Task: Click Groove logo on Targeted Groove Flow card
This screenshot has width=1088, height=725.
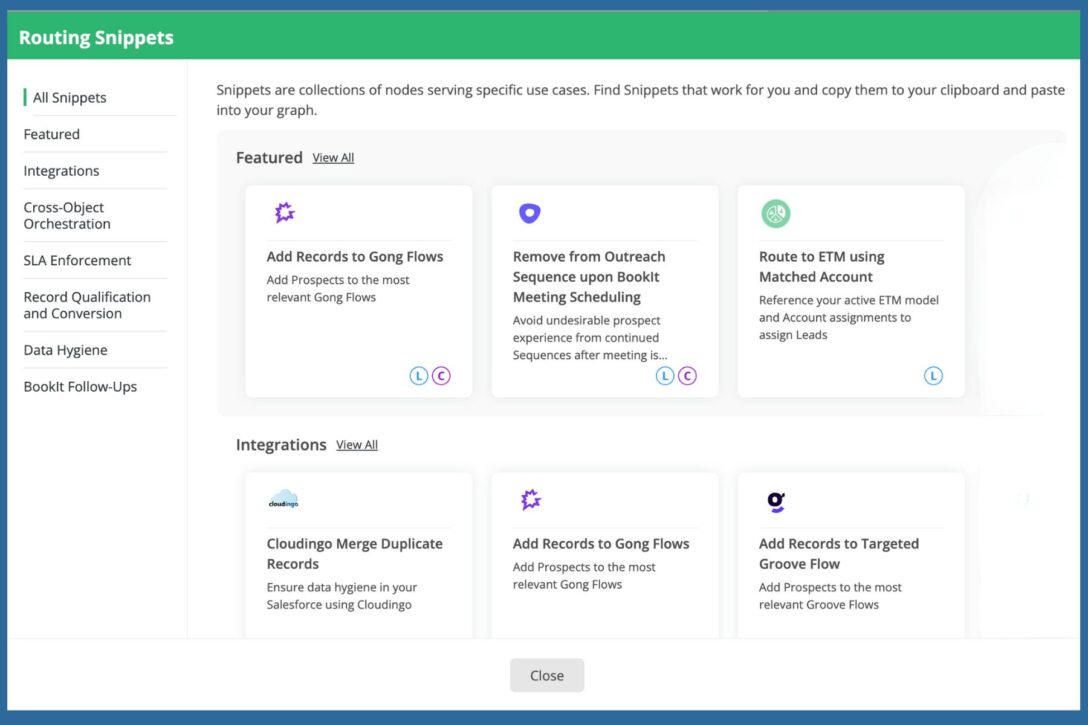Action: point(776,501)
